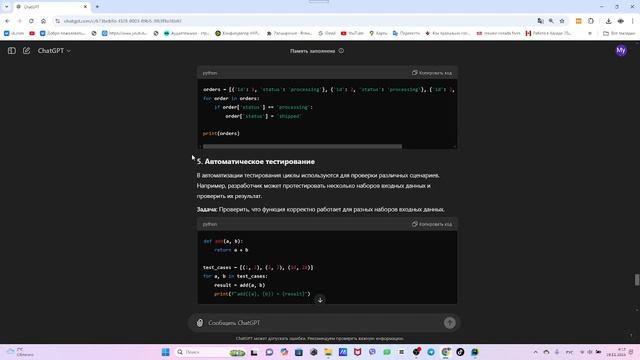Reload the current page

coord(31,21)
